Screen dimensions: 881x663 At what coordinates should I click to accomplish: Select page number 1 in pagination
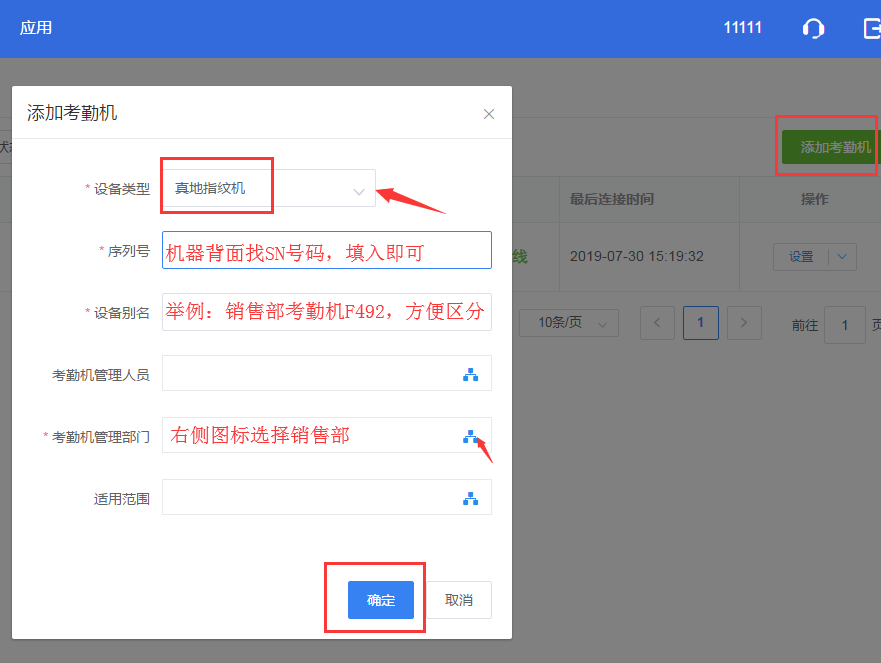pos(700,322)
